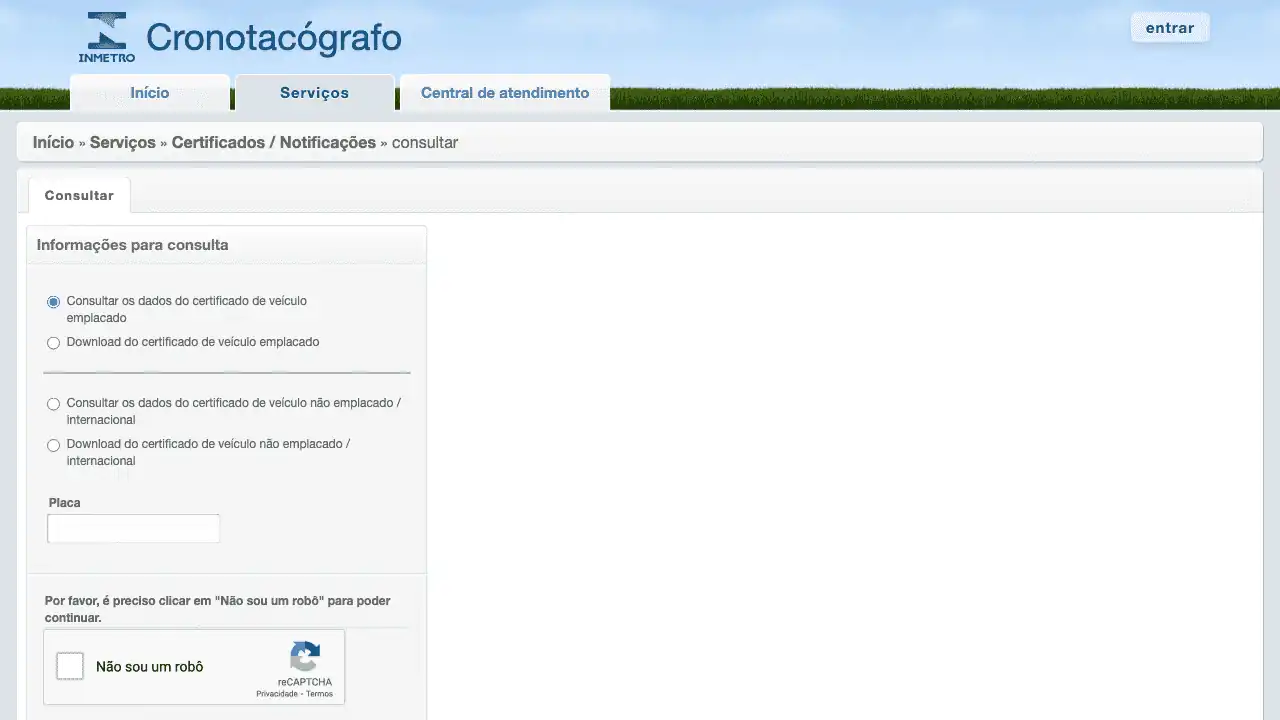The height and width of the screenshot is (720, 1280).
Task: Select Consultar dados de veículo emplacado radio
Action: (x=54, y=302)
